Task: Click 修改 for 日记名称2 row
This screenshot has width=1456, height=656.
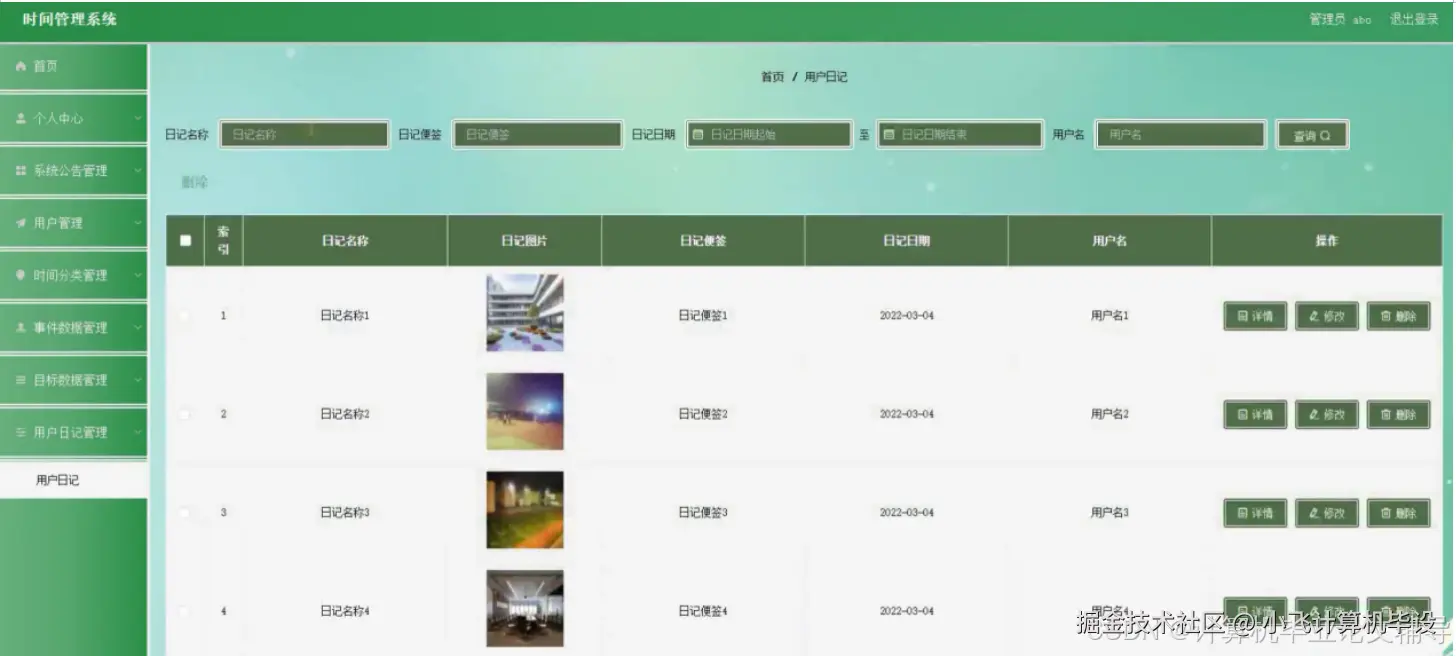Action: [1327, 414]
